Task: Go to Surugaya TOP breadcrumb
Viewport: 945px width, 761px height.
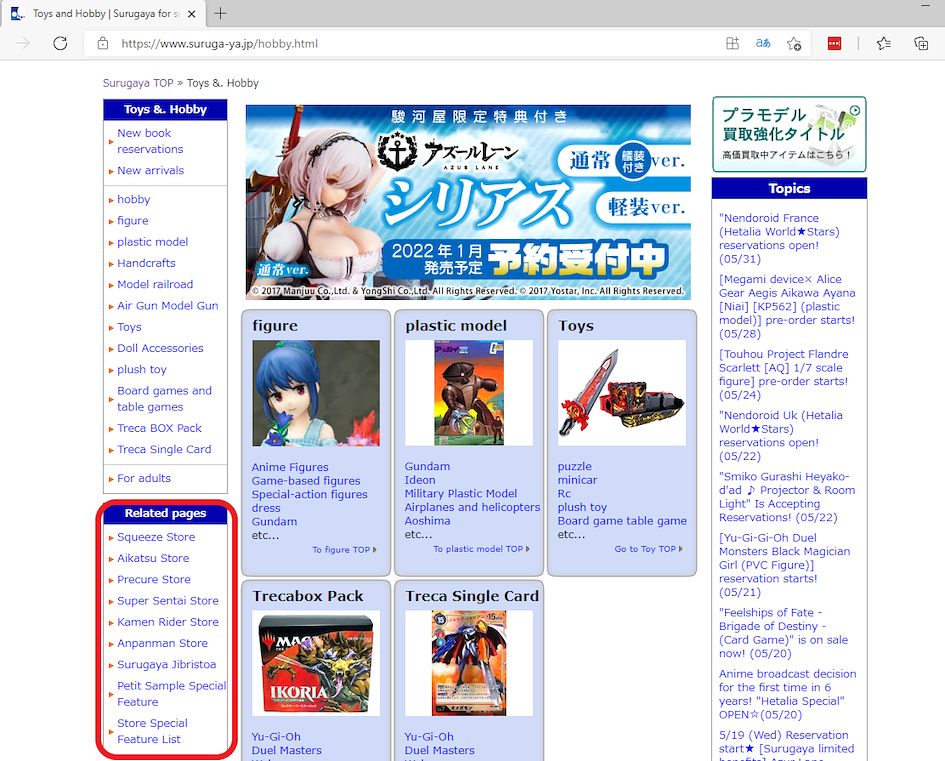Action: click(138, 83)
